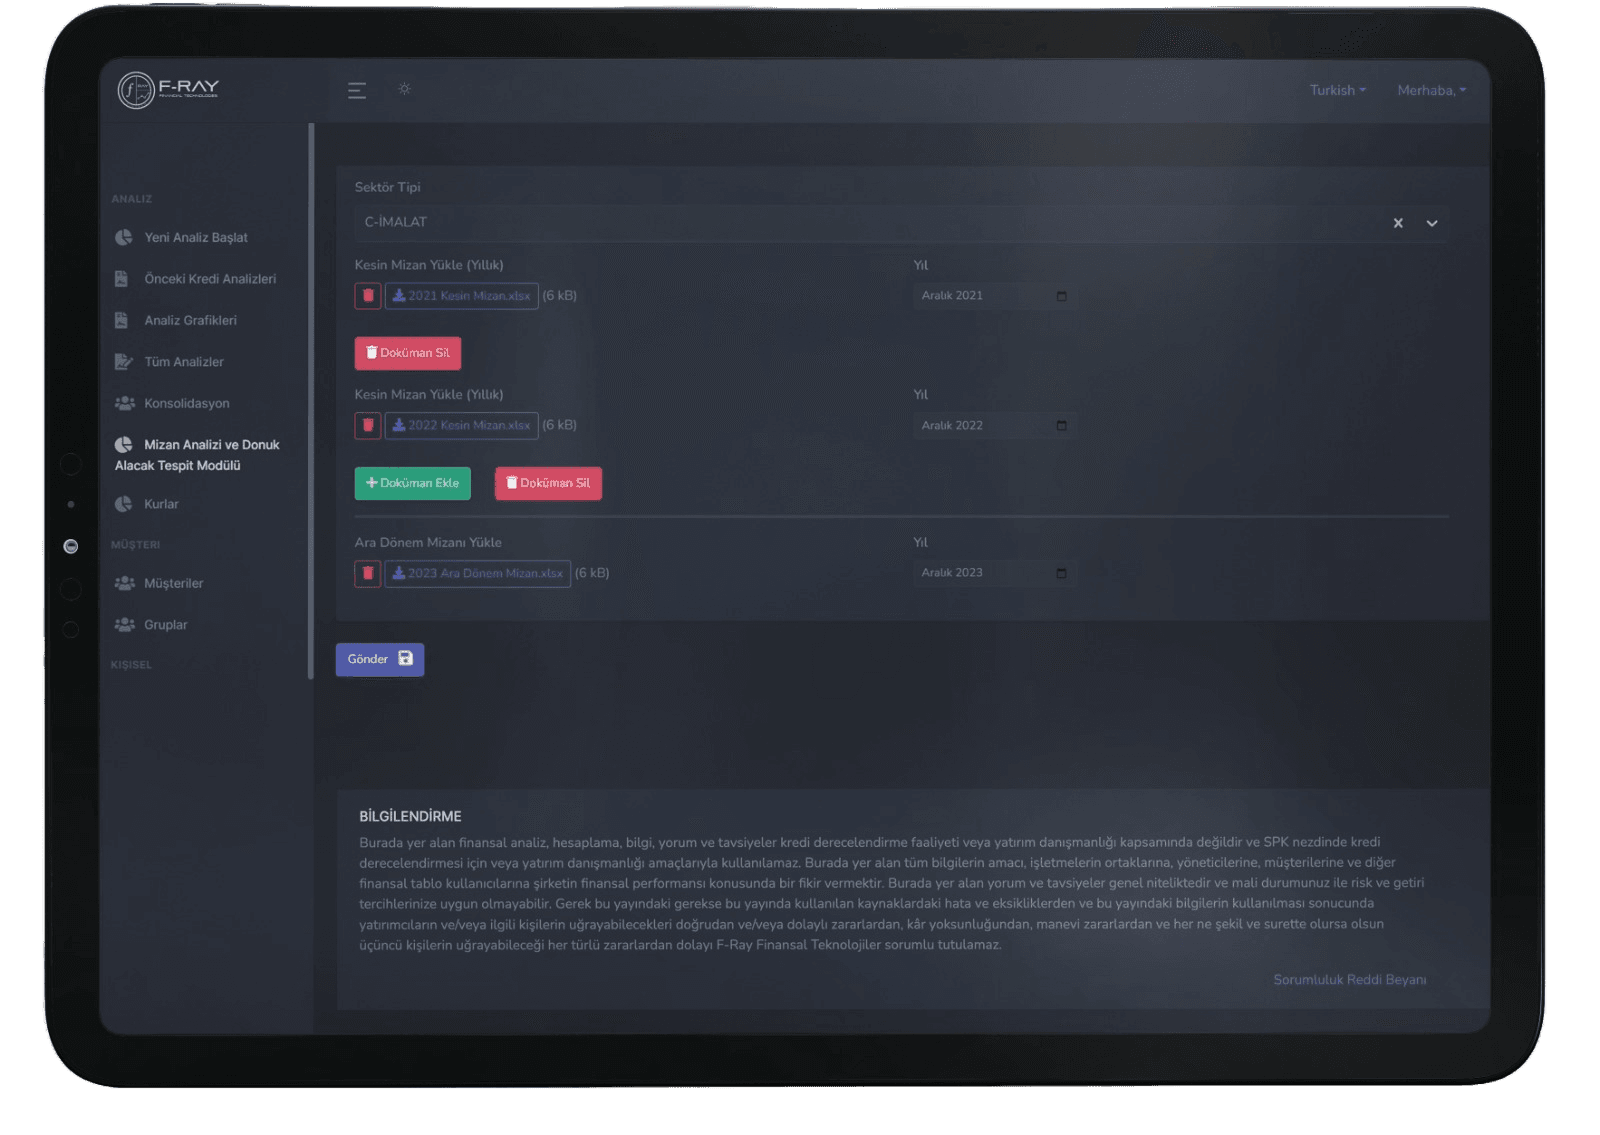This screenshot has height=1135, width=1600.
Task: Open calendar picker for Aralık 2023
Action: 1062,573
